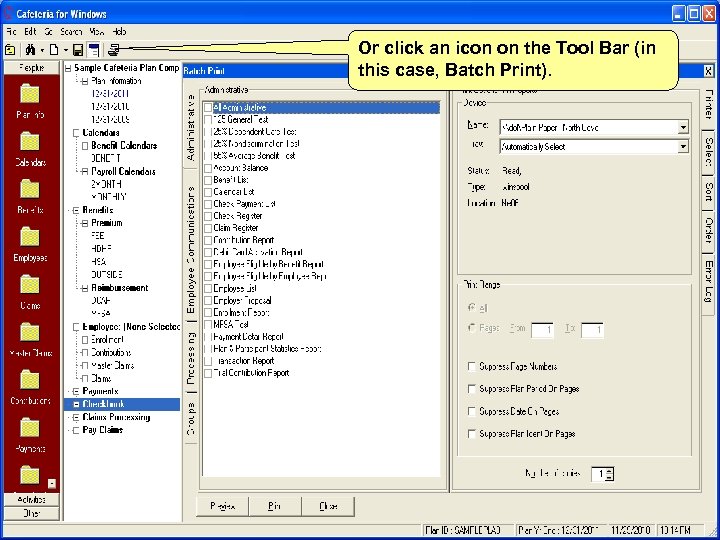Select the Checkbook tree item

click(103, 405)
